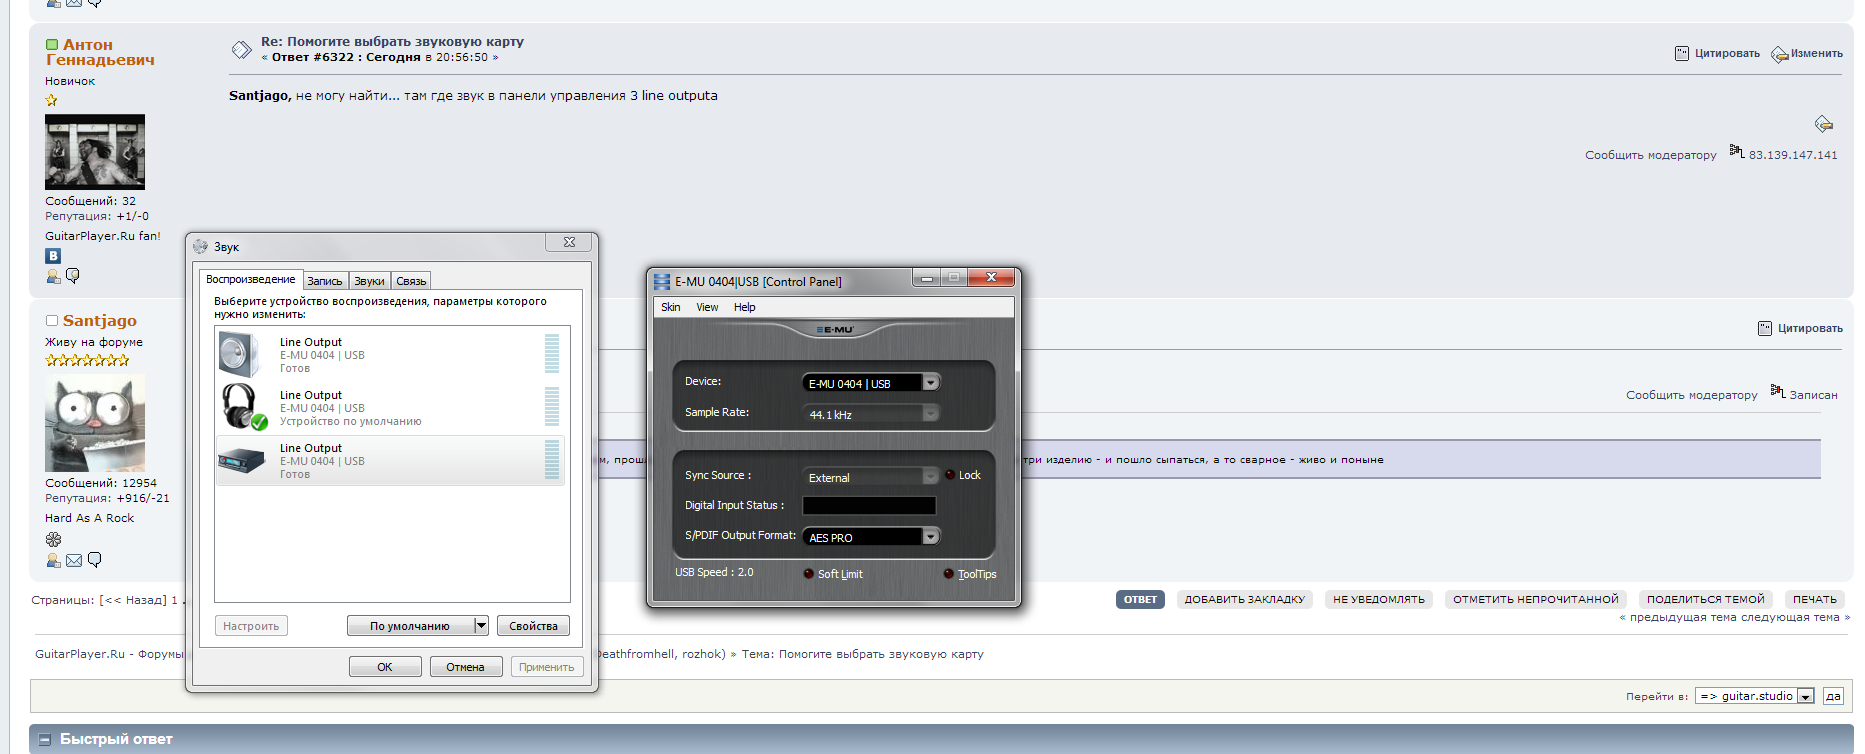Open Сообщить модератору link in Антон's post
Screen dimensions: 1865x754
(1651, 155)
